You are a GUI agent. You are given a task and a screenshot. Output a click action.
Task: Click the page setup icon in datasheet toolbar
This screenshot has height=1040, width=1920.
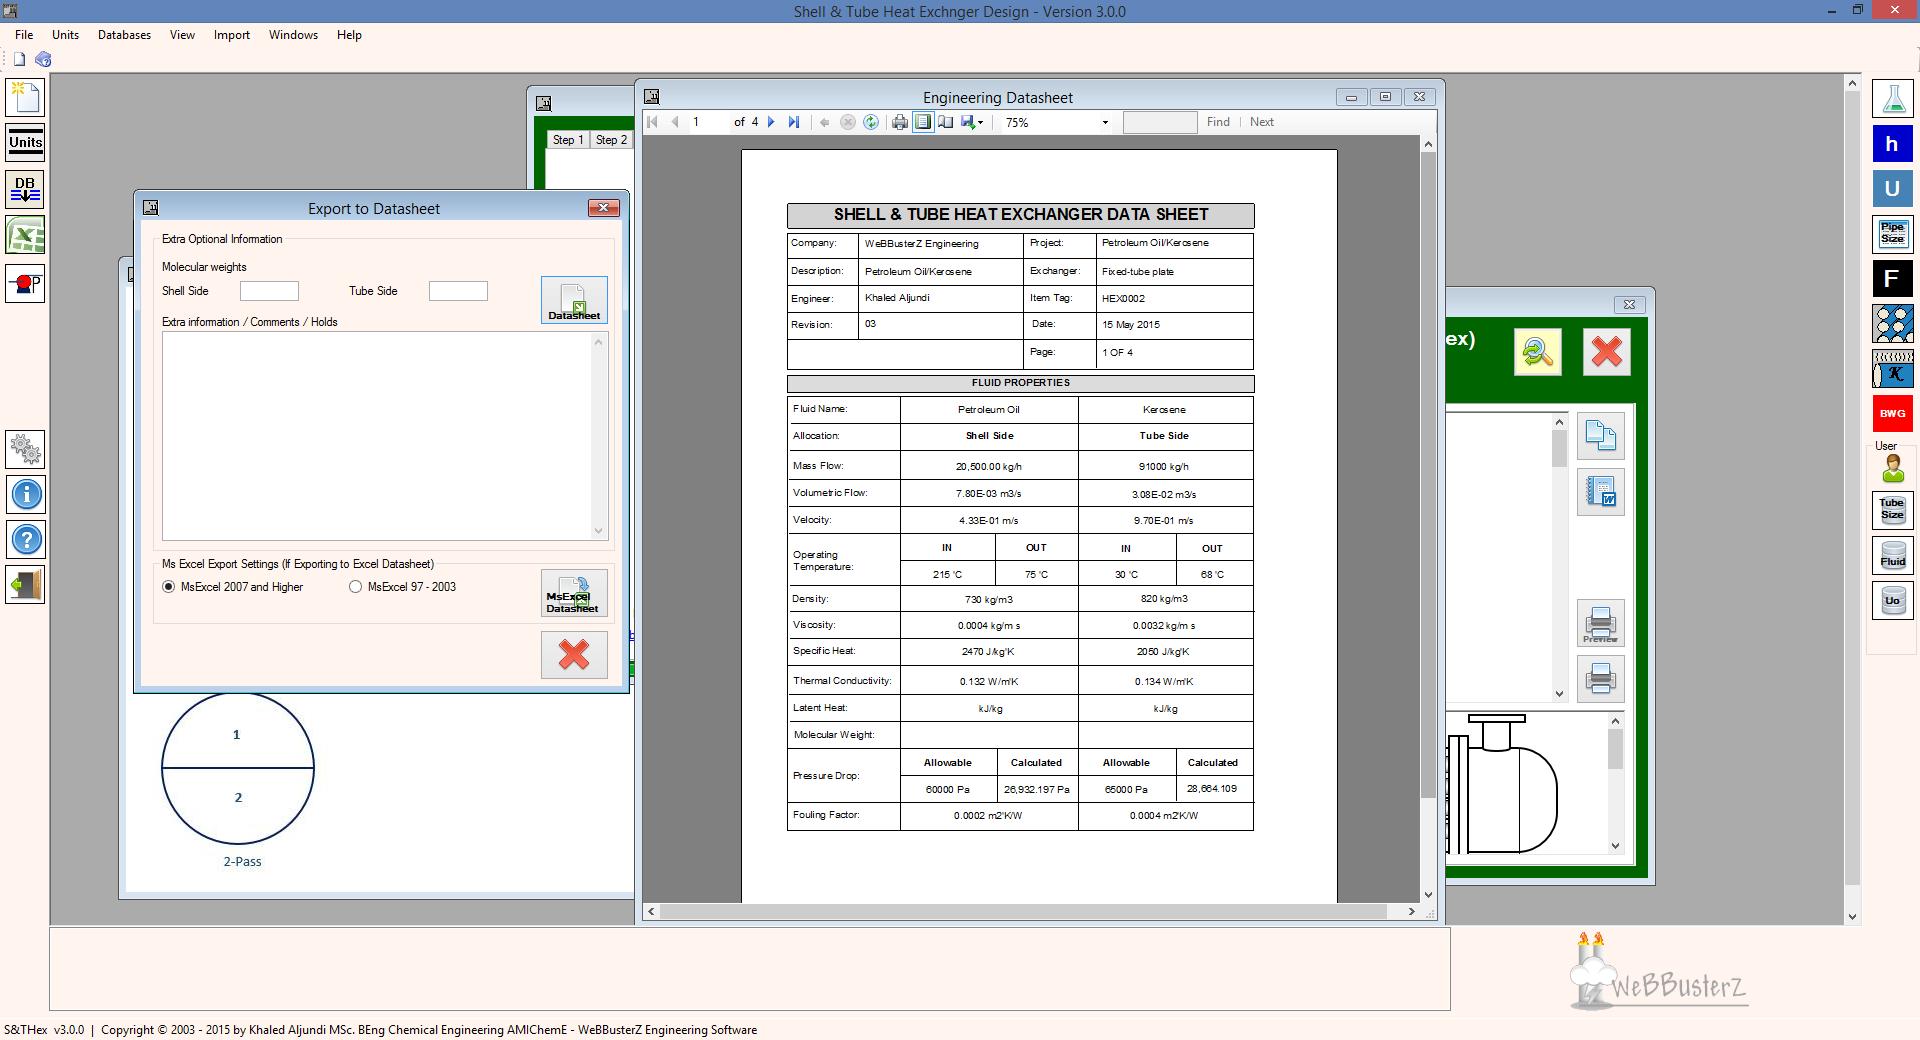coord(945,122)
